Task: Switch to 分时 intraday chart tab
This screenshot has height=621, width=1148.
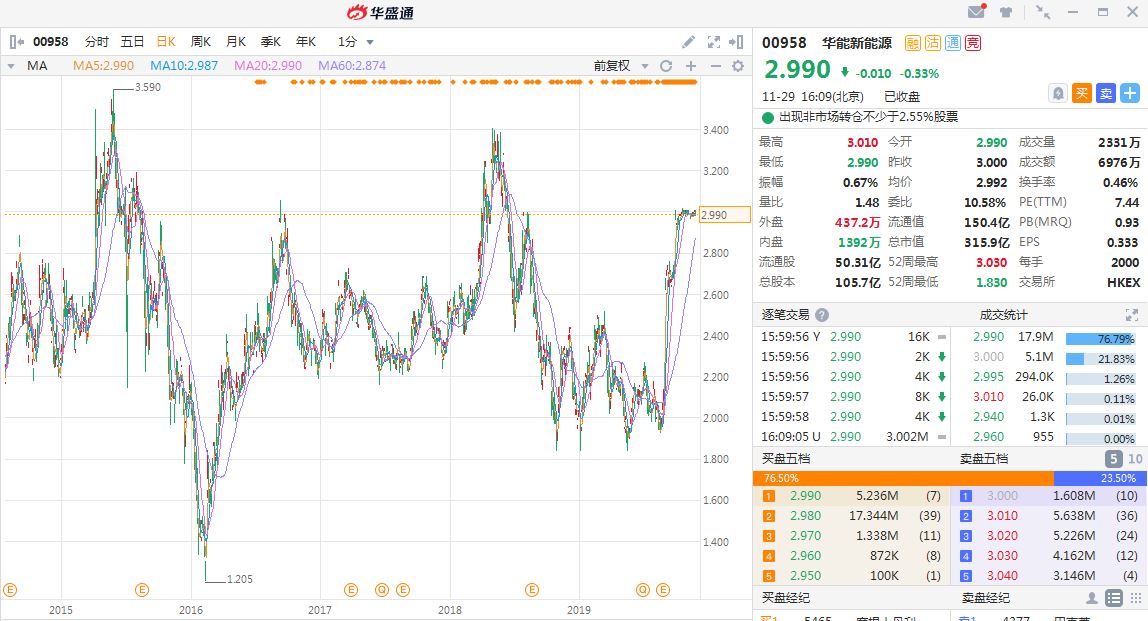Action: tap(97, 42)
